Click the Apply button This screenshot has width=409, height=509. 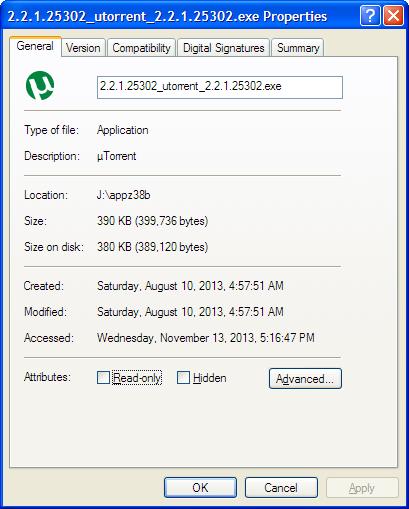click(x=362, y=488)
